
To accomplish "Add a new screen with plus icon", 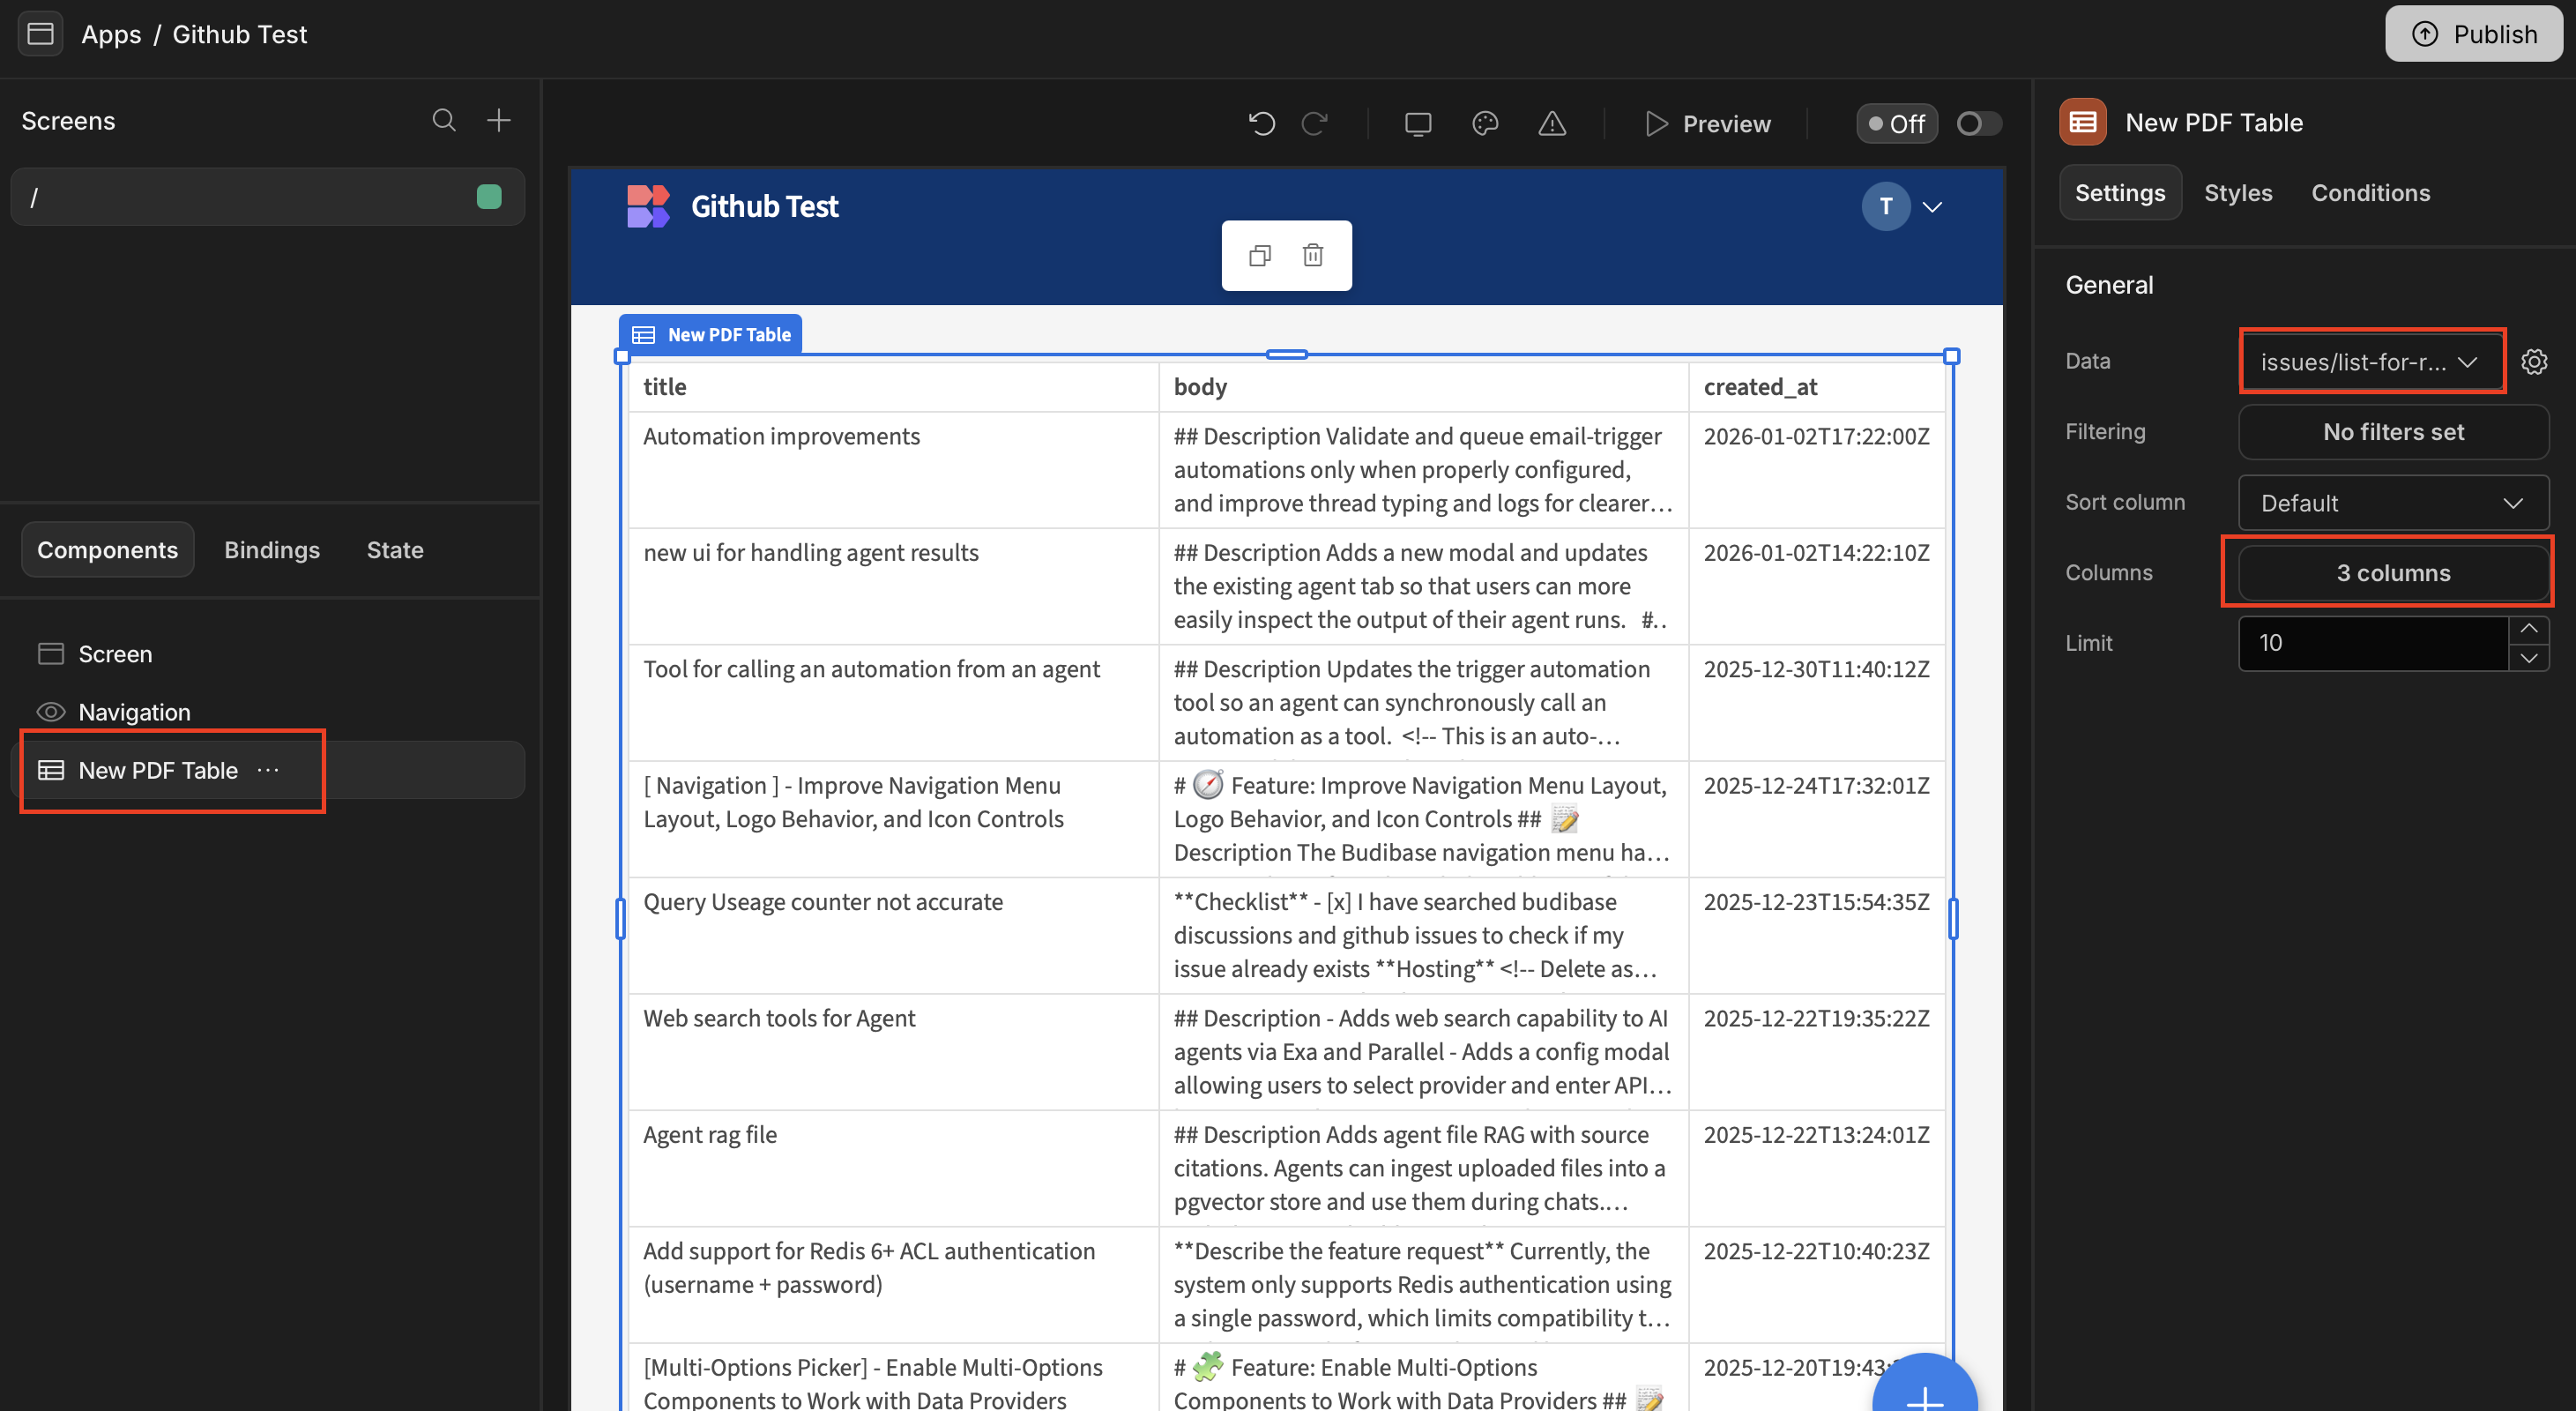I will pos(498,121).
